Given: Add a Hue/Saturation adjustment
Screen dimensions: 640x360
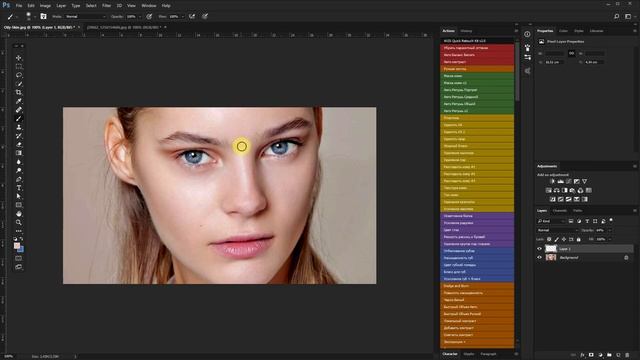Looking at the screenshot, I should coord(549,190).
